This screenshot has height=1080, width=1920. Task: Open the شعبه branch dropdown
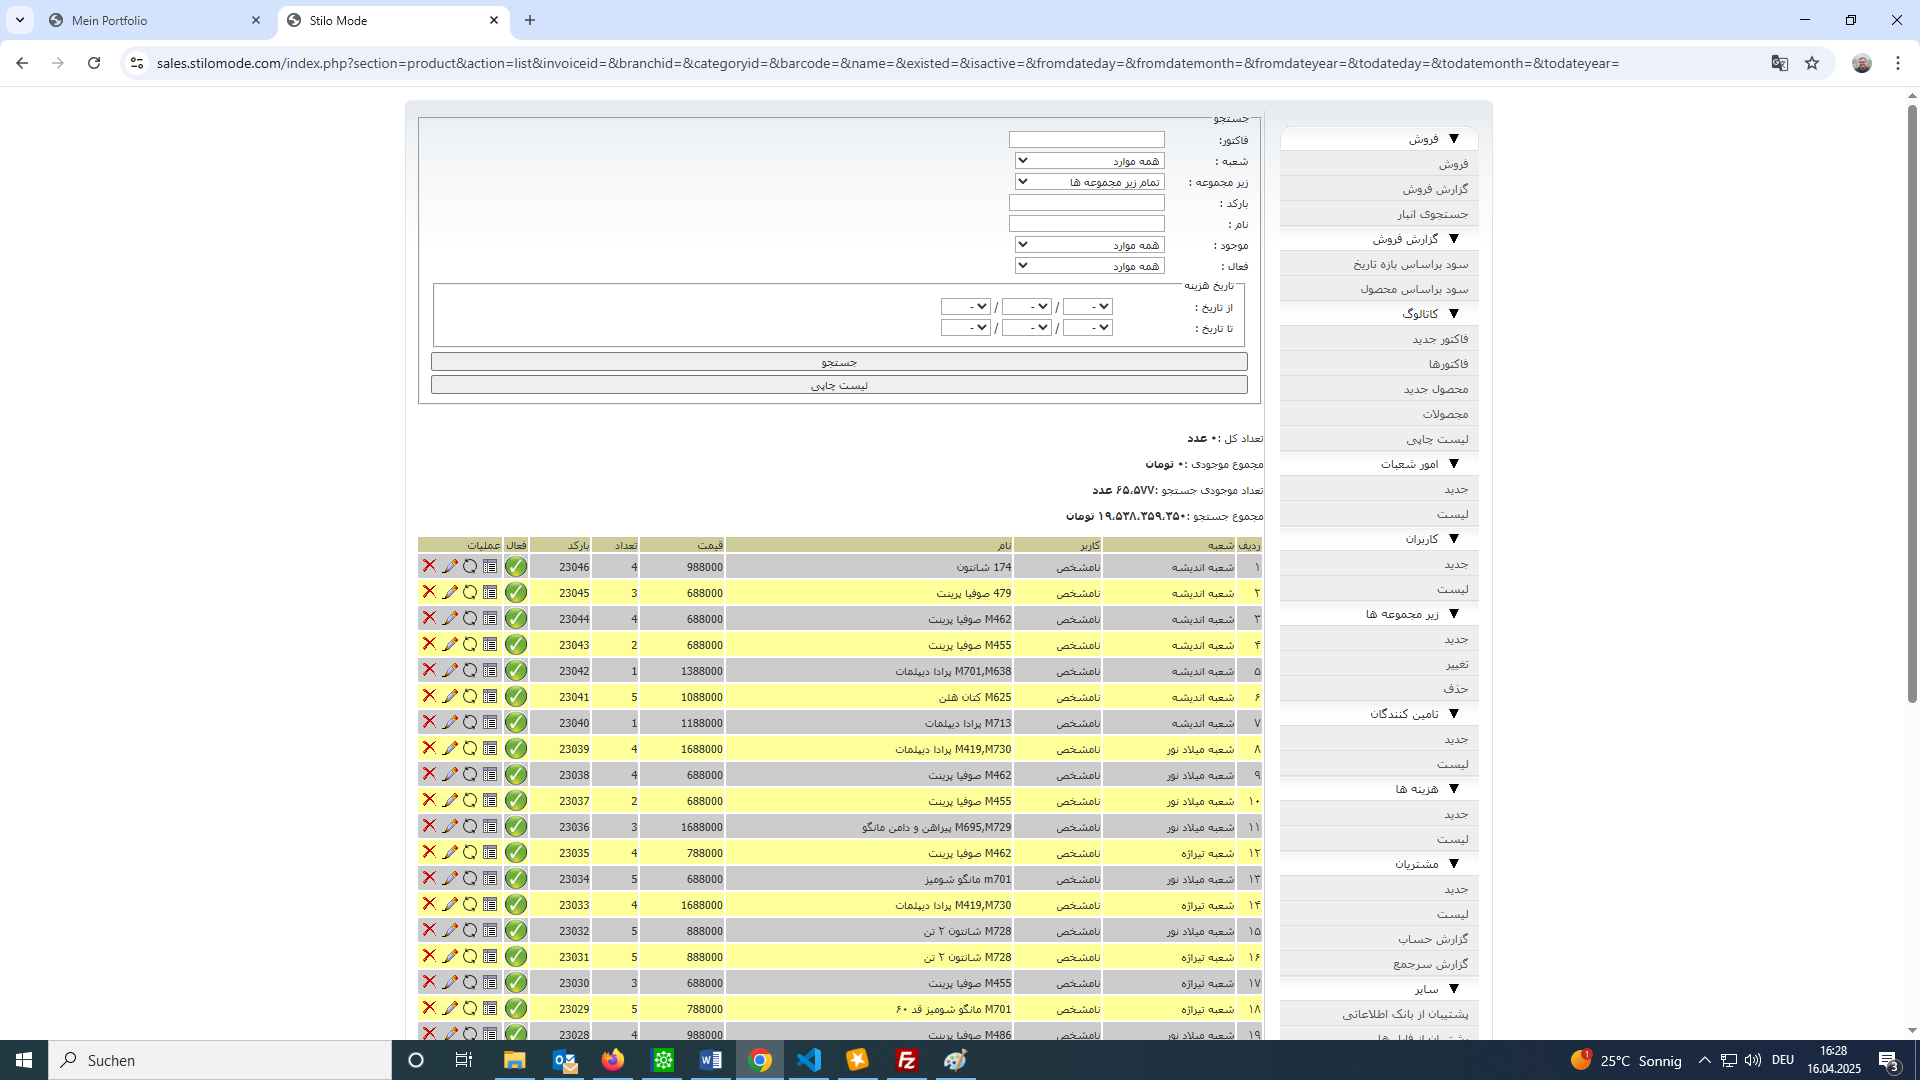(1088, 161)
